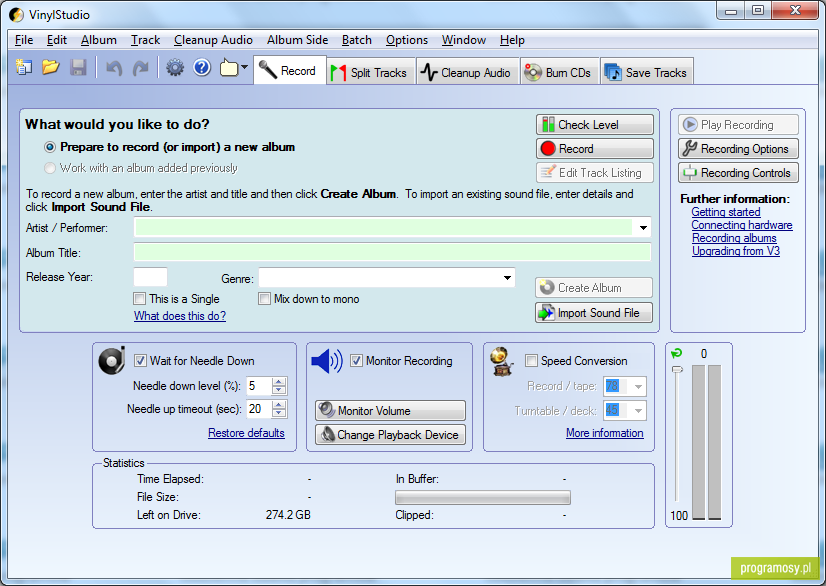Image resolution: width=826 pixels, height=586 pixels.
Task: Open the Help menu
Action: [512, 40]
